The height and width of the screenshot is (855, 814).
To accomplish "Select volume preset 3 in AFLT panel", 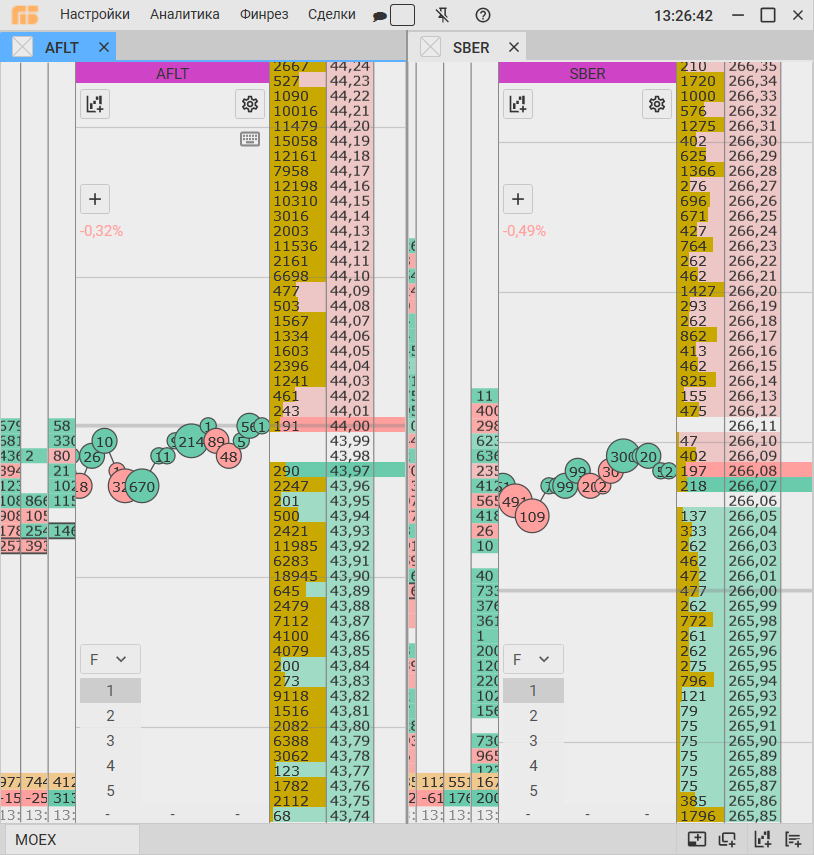I will (110, 741).
